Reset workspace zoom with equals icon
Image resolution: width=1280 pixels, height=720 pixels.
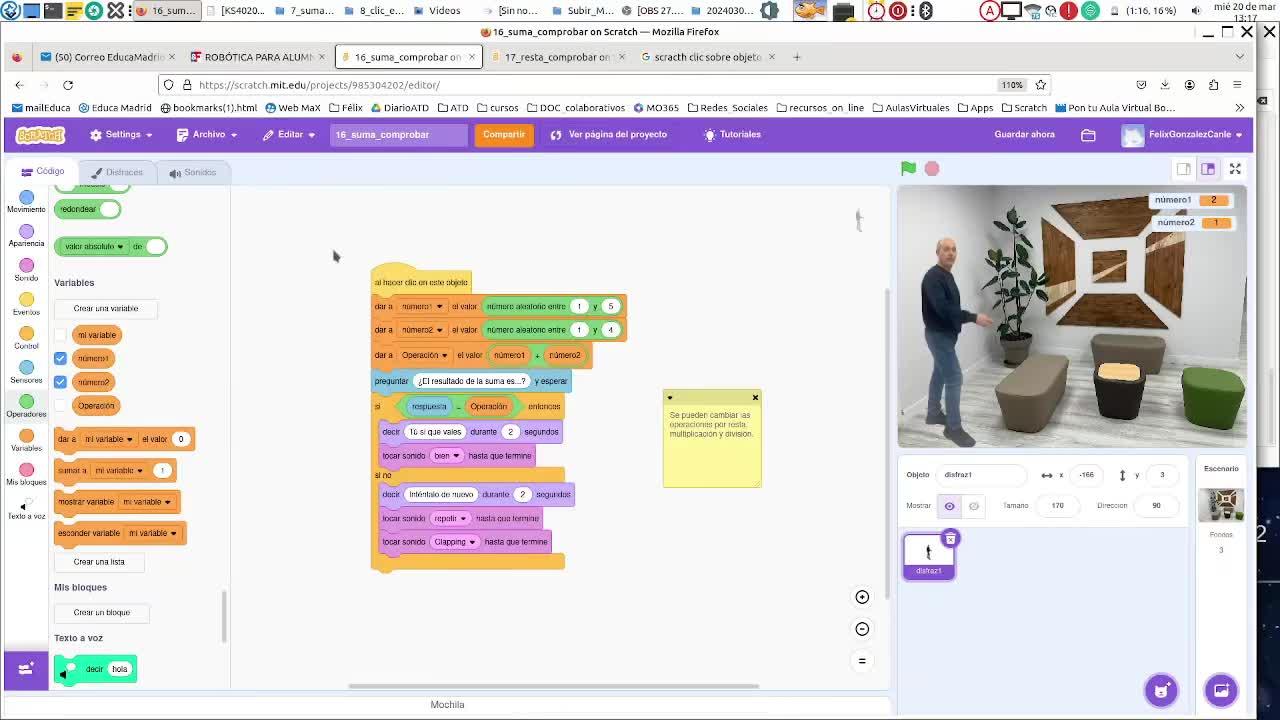pyautogui.click(x=862, y=661)
